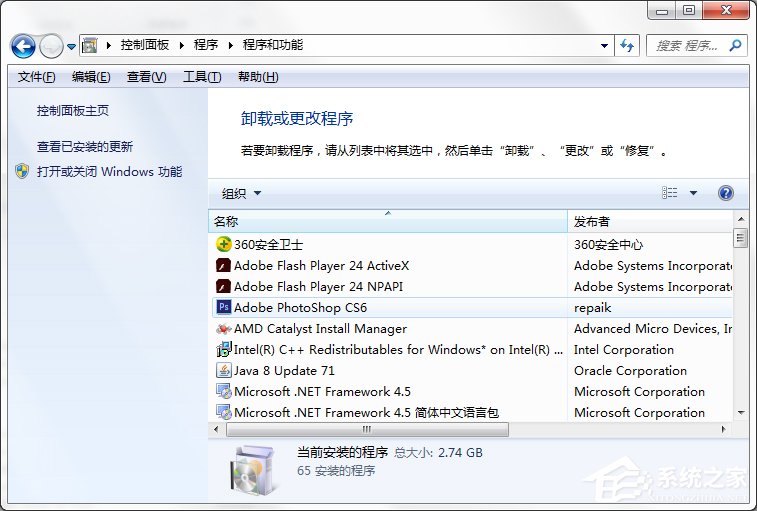Click the refresh button next to address bar
Screen dimensions: 757x511
coord(627,46)
